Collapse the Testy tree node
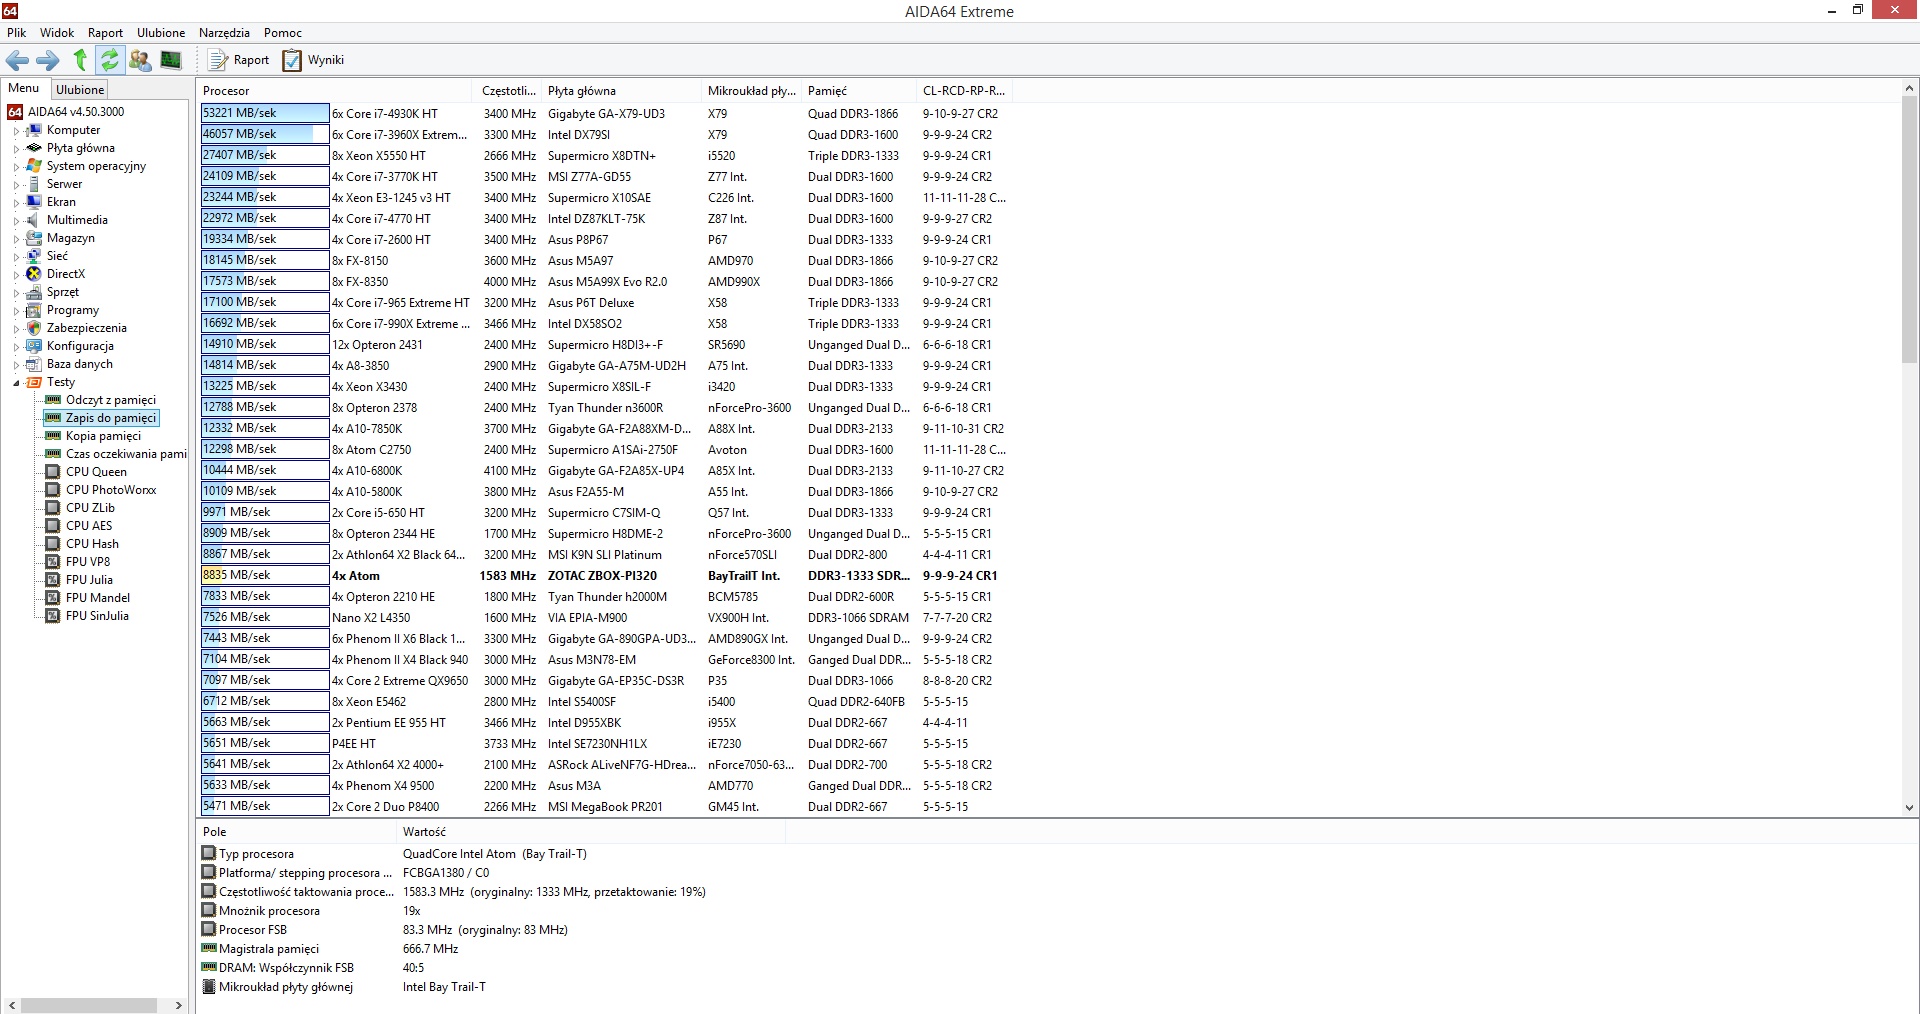This screenshot has height=1014, width=1920. 16,383
